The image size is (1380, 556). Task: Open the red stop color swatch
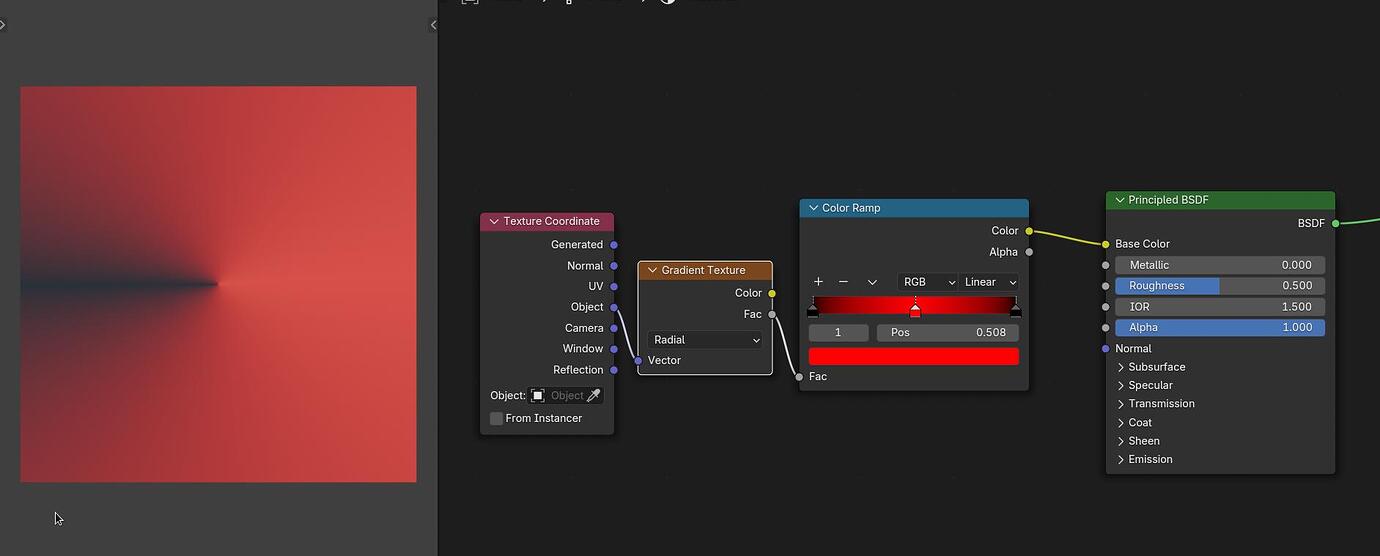tap(914, 356)
